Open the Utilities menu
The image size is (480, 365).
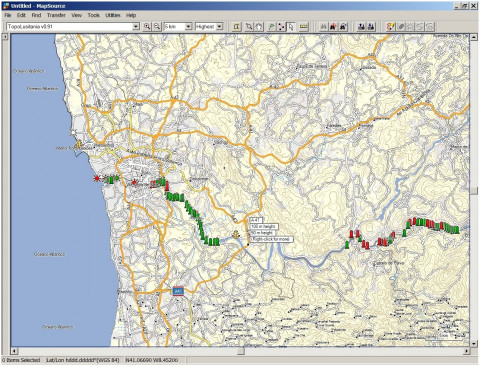pyautogui.click(x=113, y=15)
